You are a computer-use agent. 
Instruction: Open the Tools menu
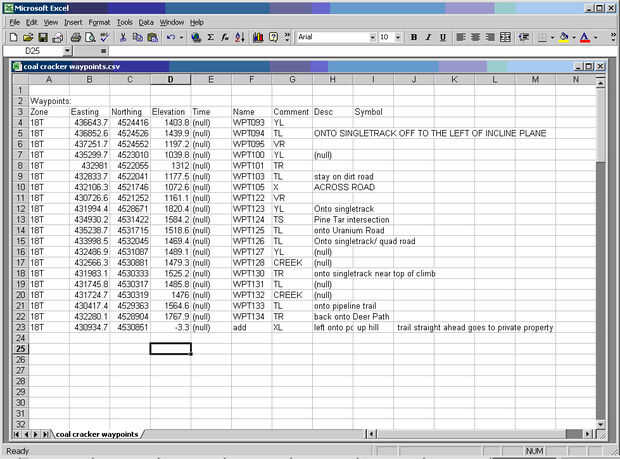pos(125,23)
